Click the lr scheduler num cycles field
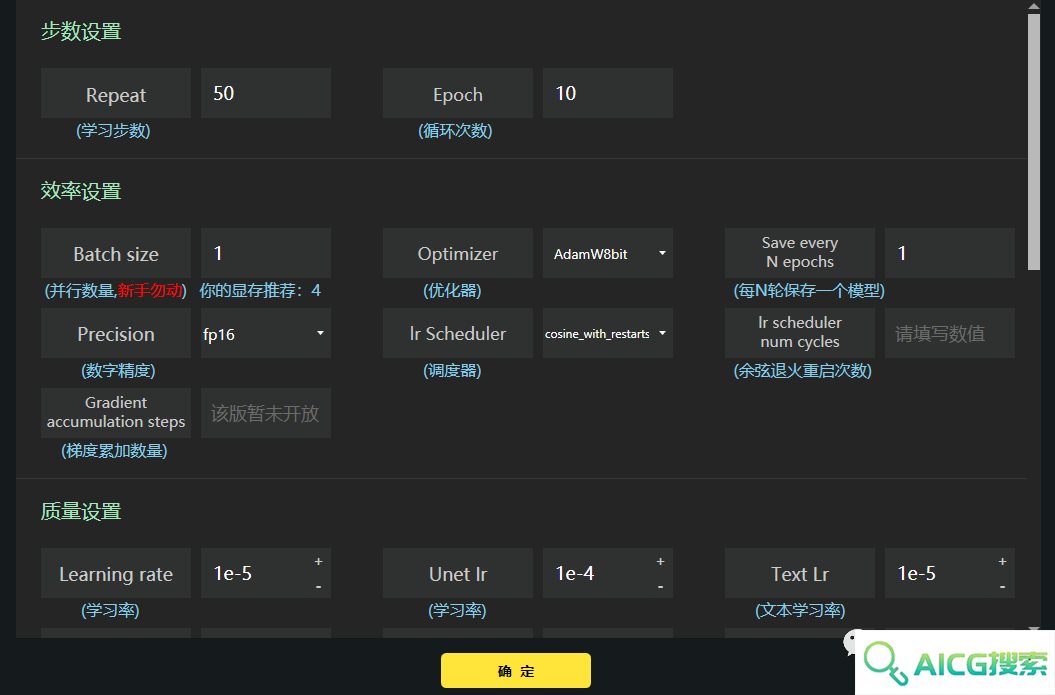The width and height of the screenshot is (1055, 695). pyautogui.click(x=949, y=333)
